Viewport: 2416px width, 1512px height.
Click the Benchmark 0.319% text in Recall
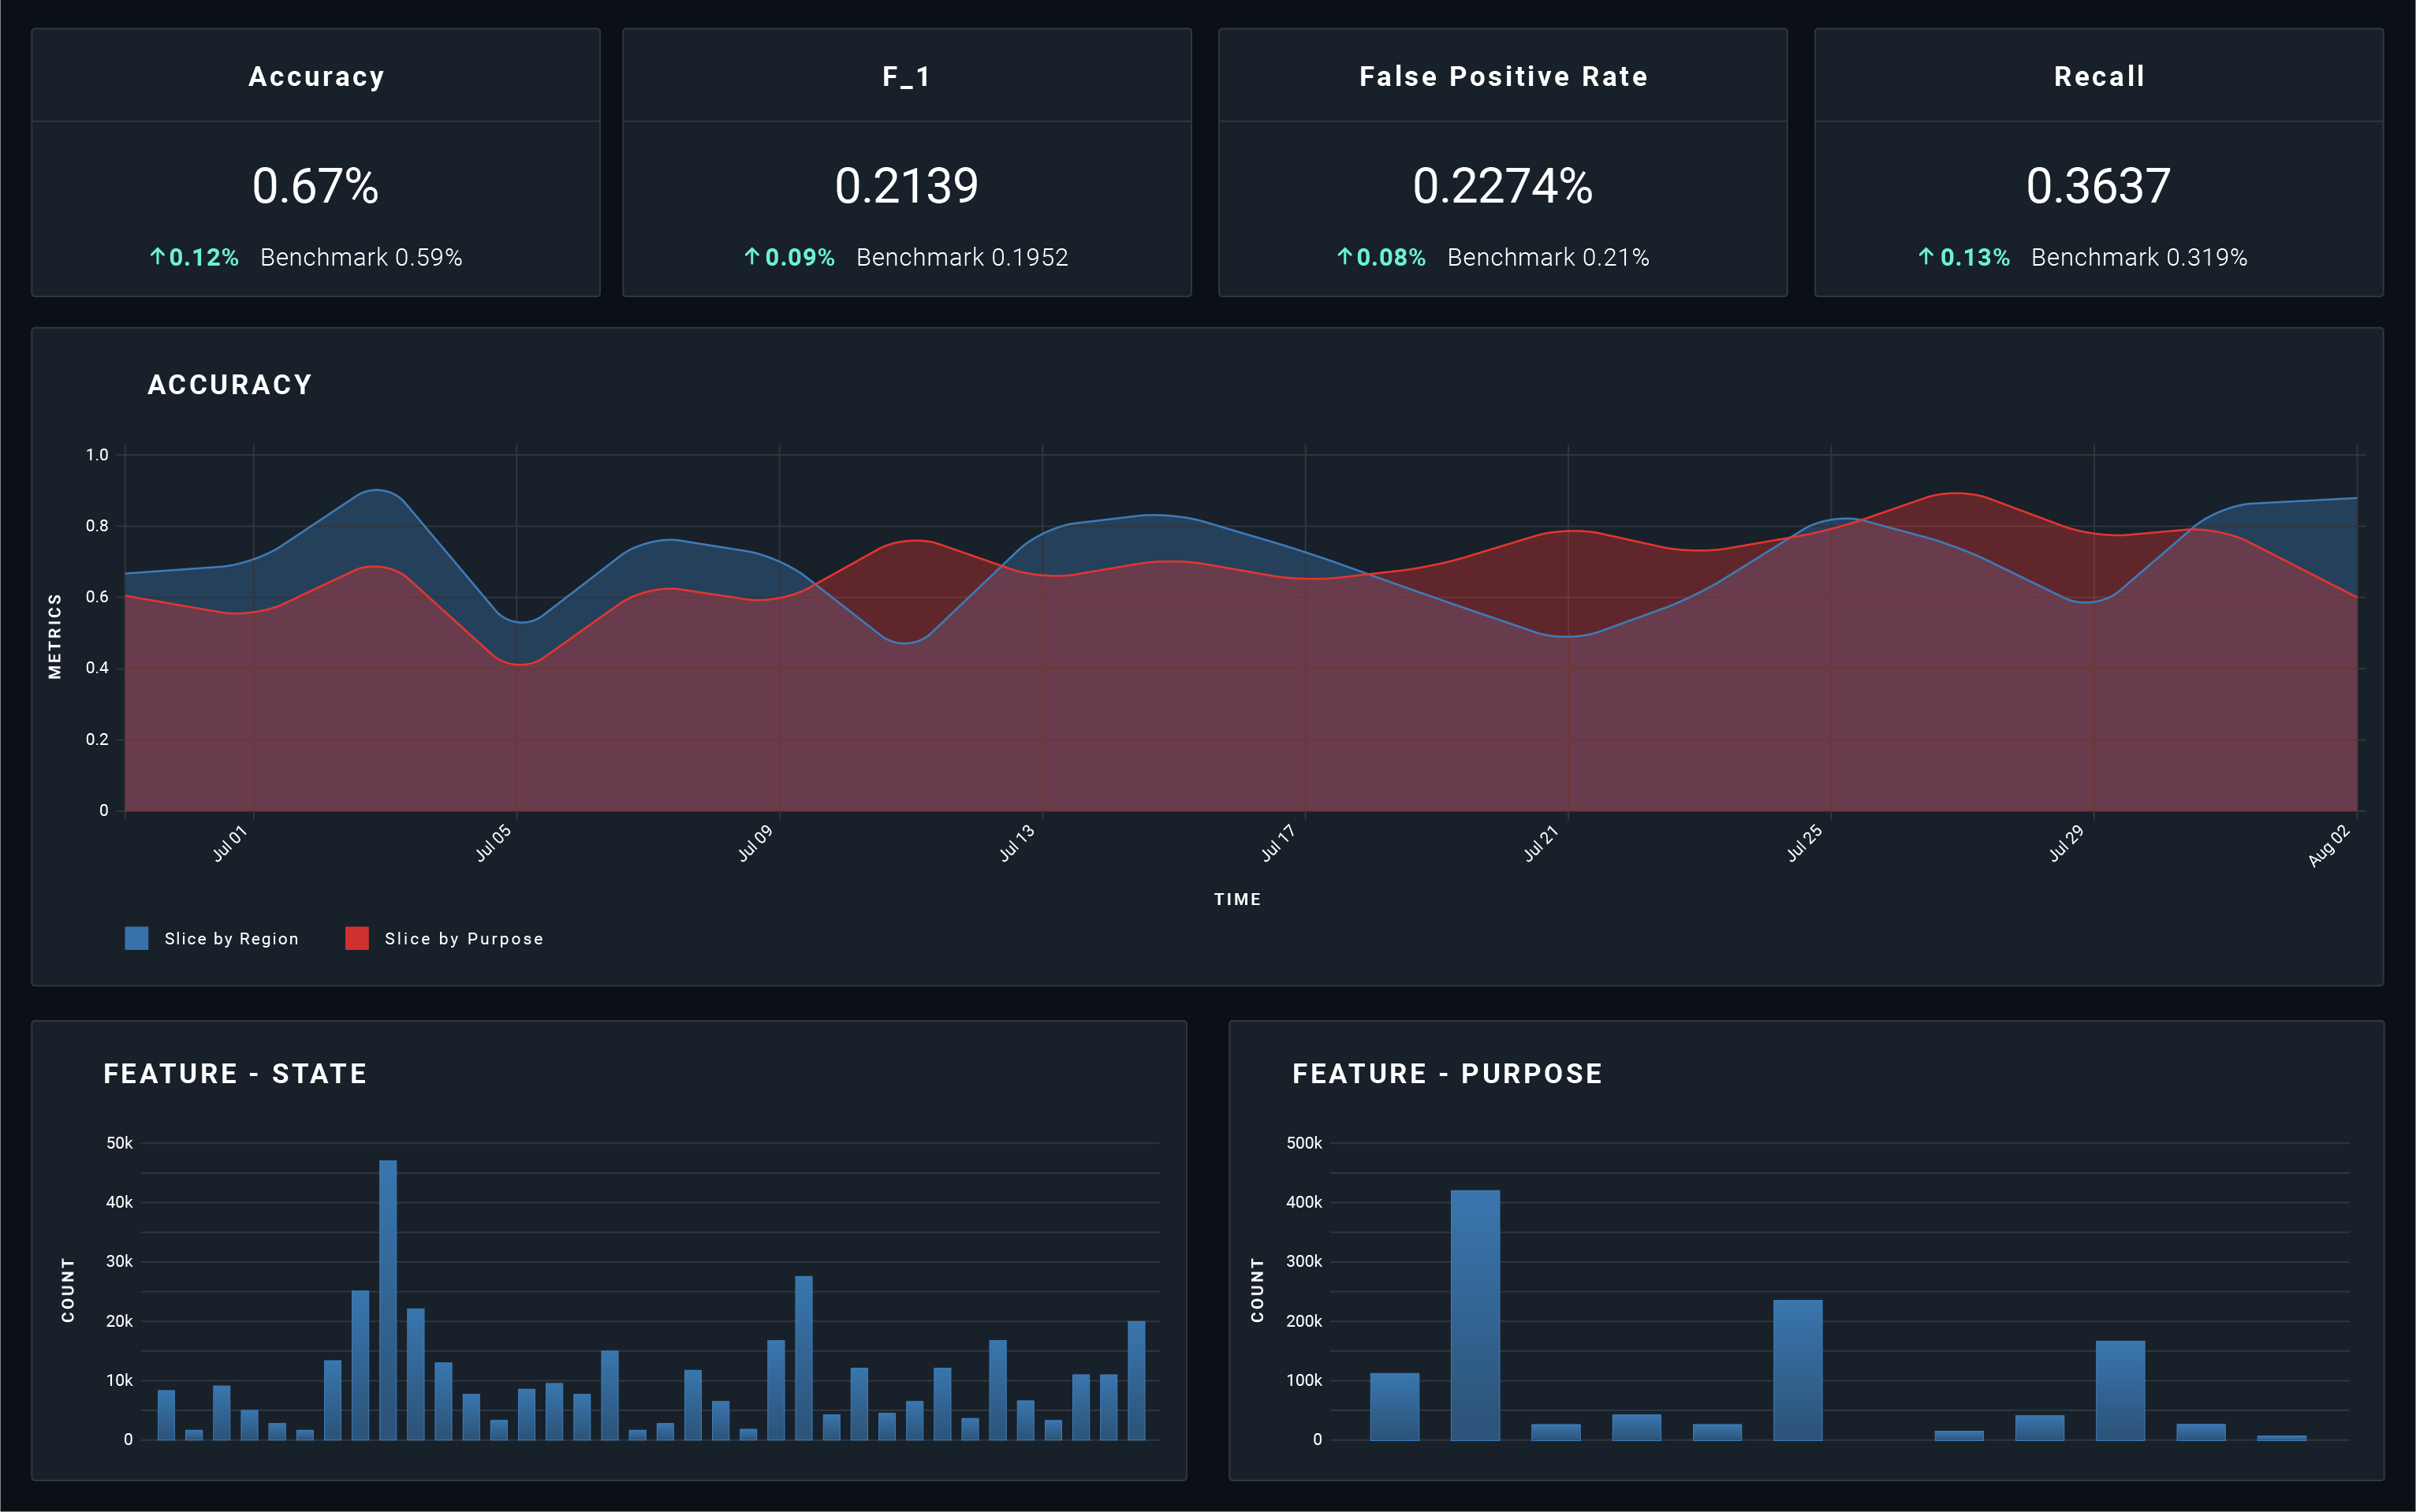tap(2139, 257)
